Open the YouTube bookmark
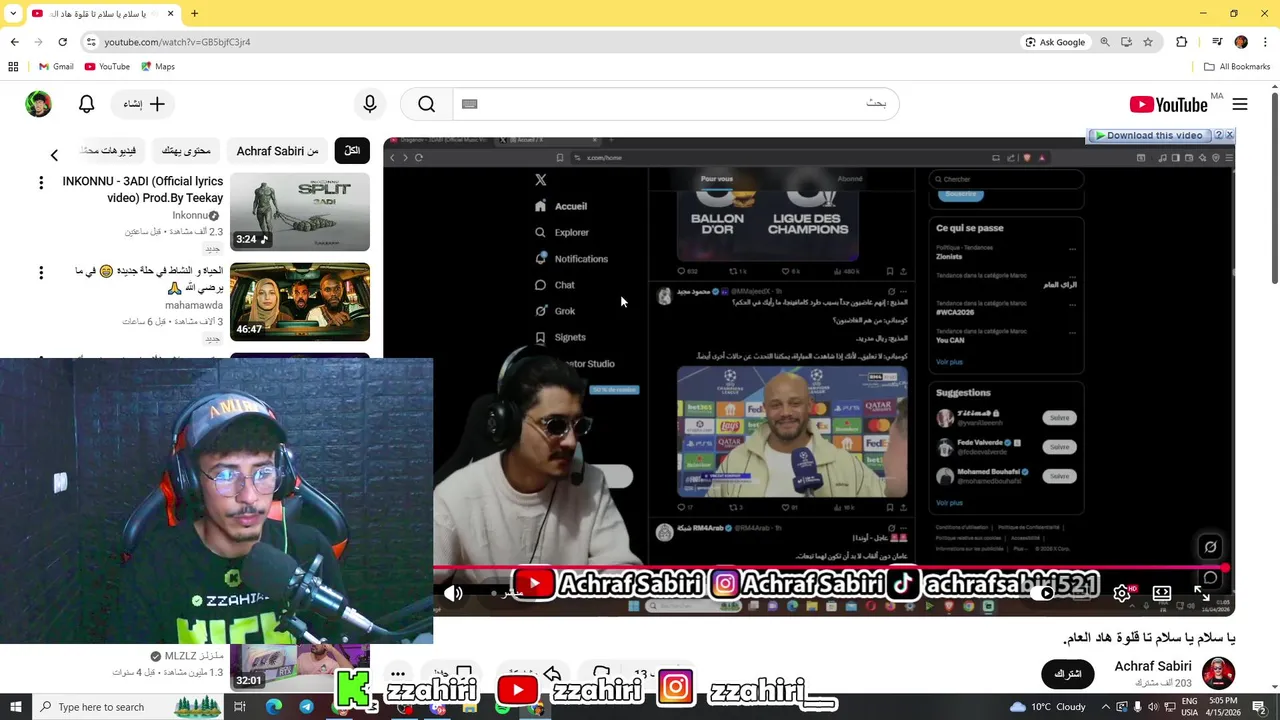1280x720 pixels. coord(107,66)
